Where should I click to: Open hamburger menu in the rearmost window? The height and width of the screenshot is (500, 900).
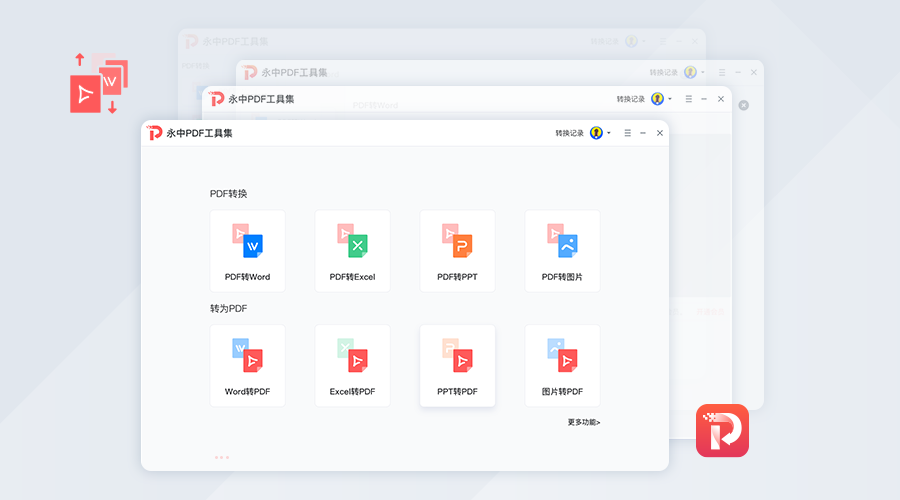coord(662,42)
